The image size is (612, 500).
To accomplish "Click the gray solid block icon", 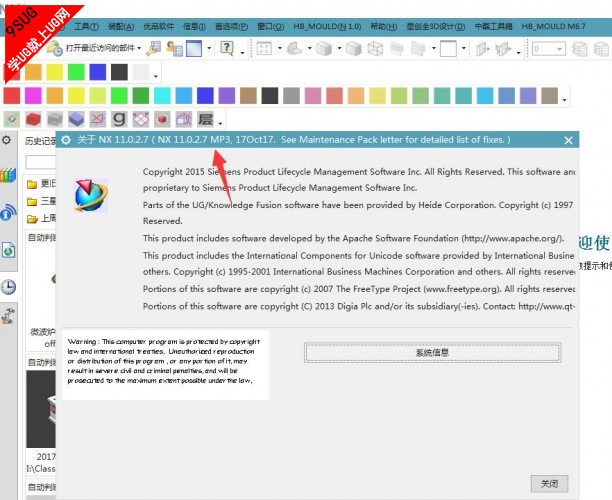I will point(55,119).
